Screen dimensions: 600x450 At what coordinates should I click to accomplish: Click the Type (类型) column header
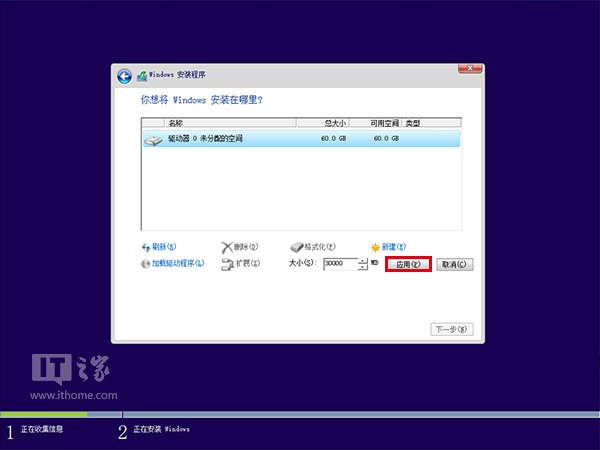click(431, 123)
